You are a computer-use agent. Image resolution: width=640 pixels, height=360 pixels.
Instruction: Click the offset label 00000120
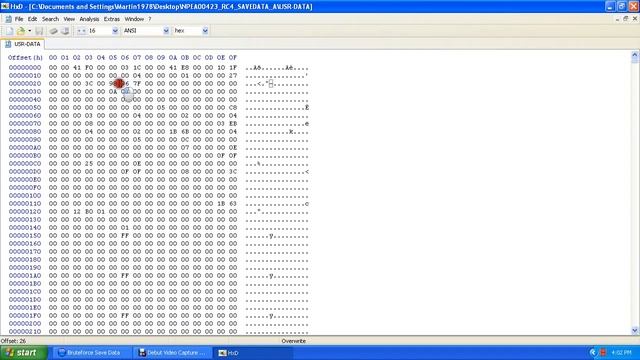(x=25, y=211)
